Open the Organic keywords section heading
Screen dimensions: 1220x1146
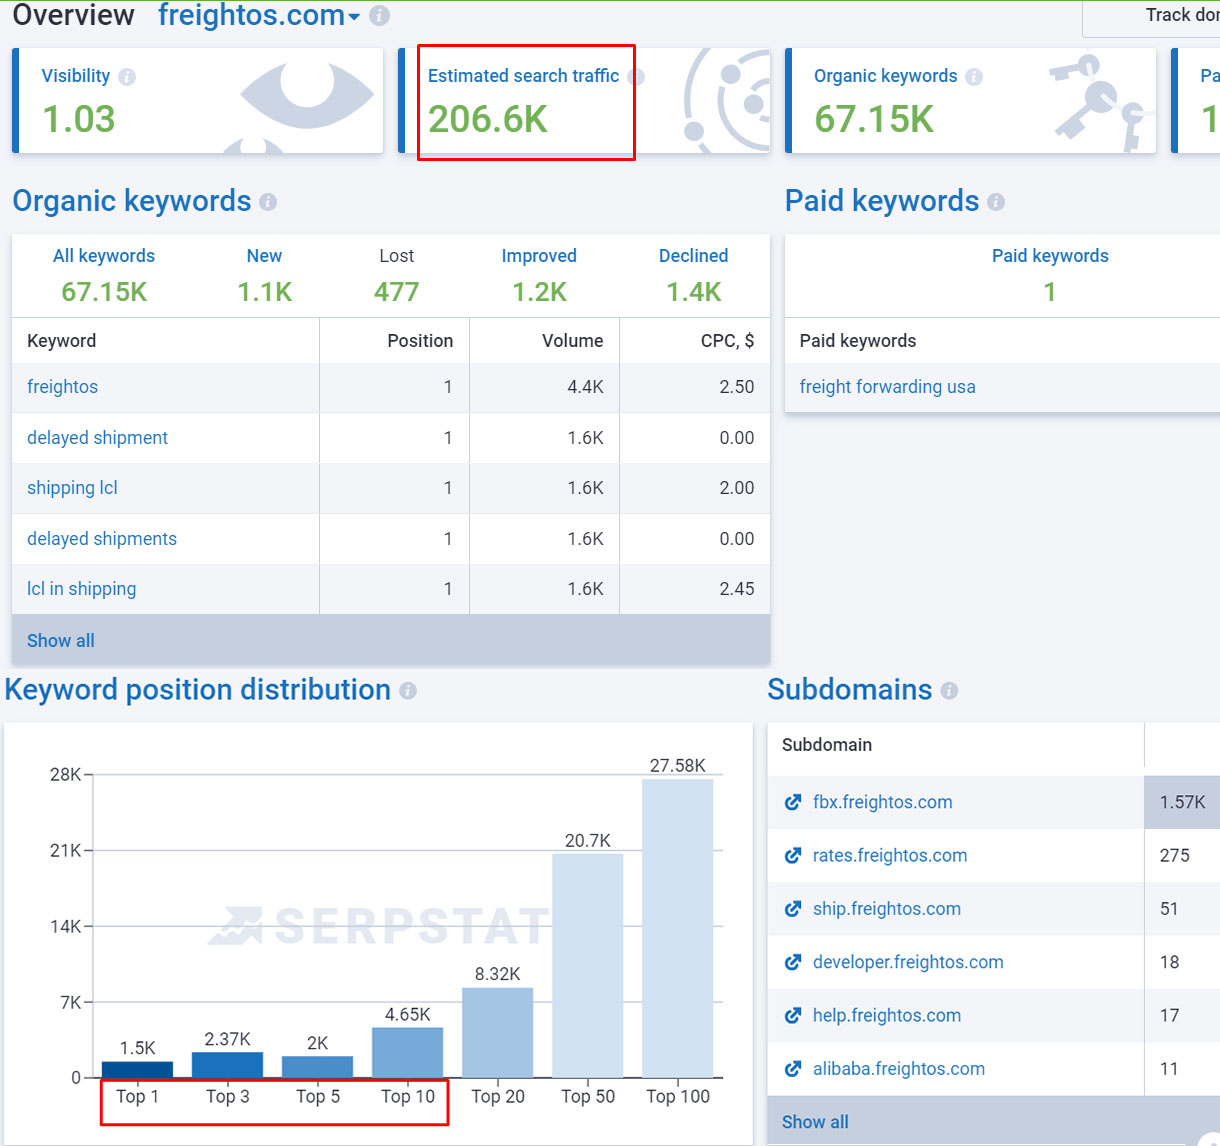132,201
